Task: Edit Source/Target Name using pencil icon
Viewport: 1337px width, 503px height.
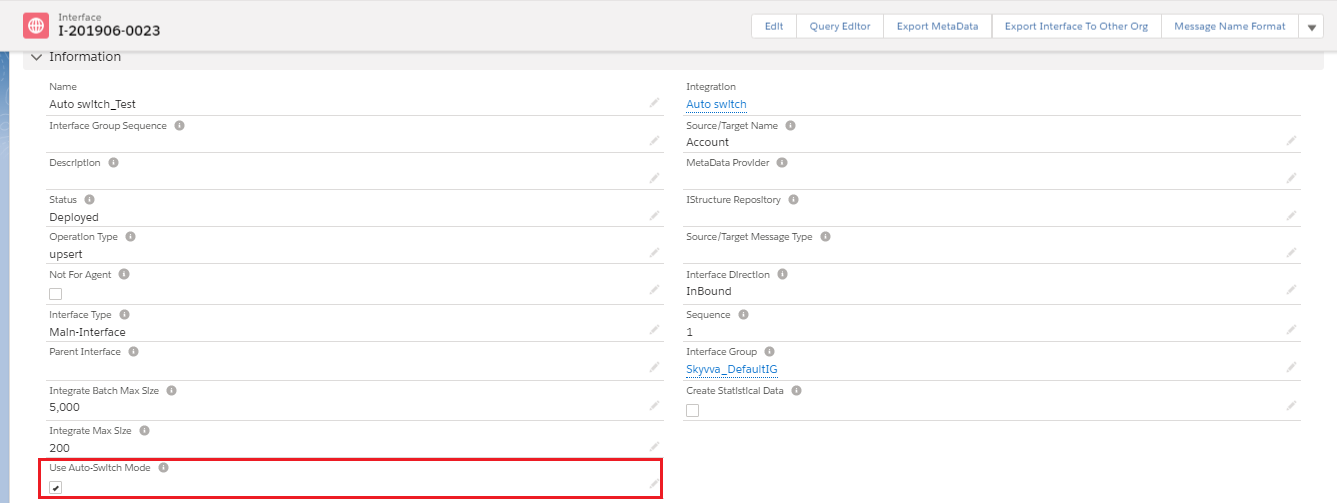Action: coord(1291,141)
